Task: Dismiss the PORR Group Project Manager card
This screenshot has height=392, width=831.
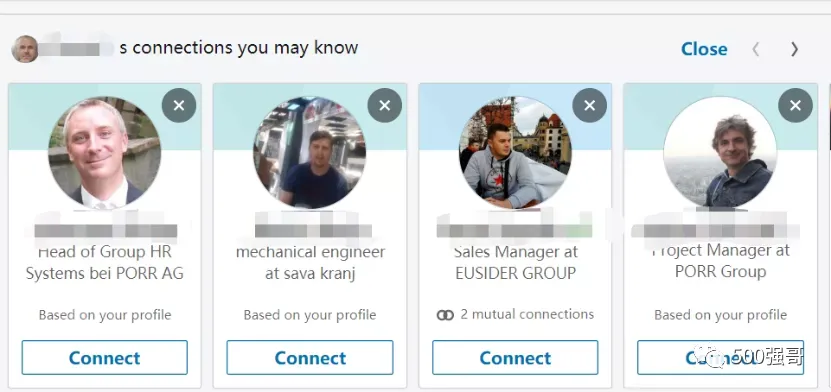Action: (795, 105)
